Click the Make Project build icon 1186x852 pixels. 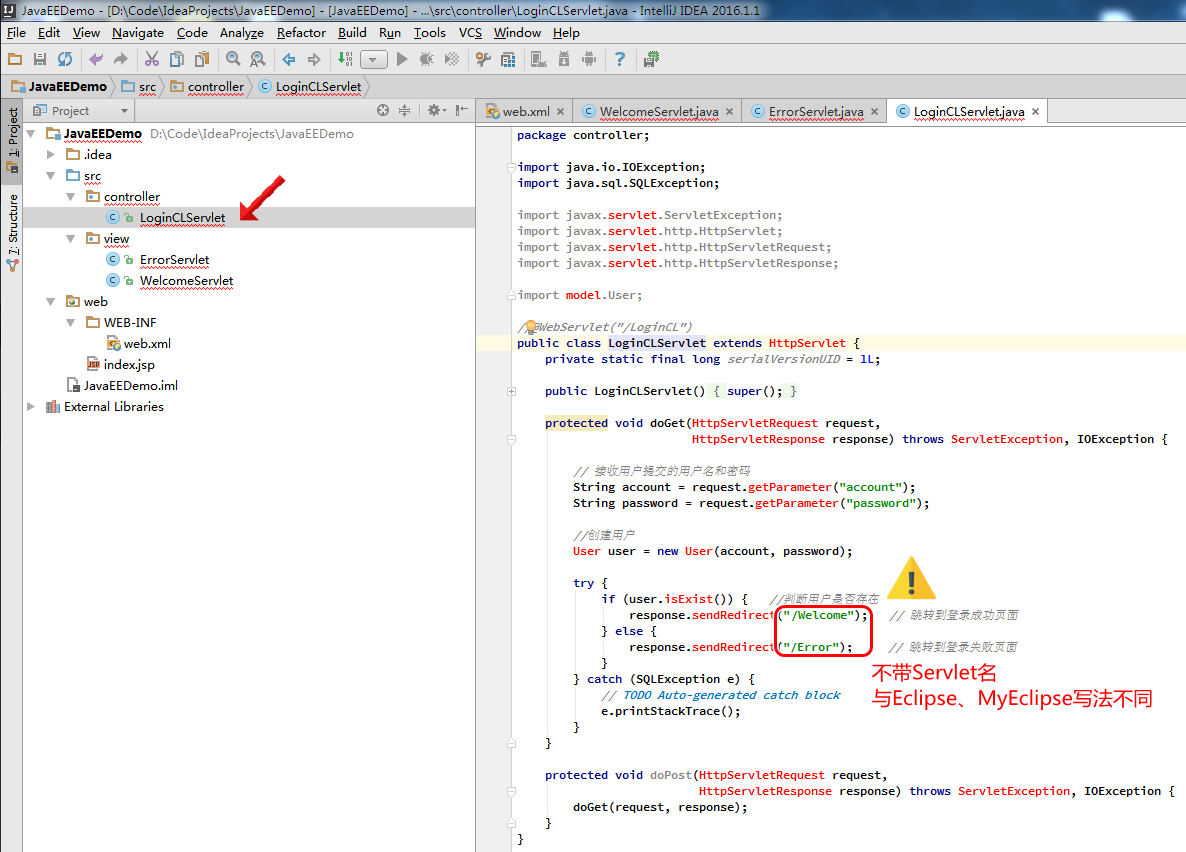pos(345,59)
